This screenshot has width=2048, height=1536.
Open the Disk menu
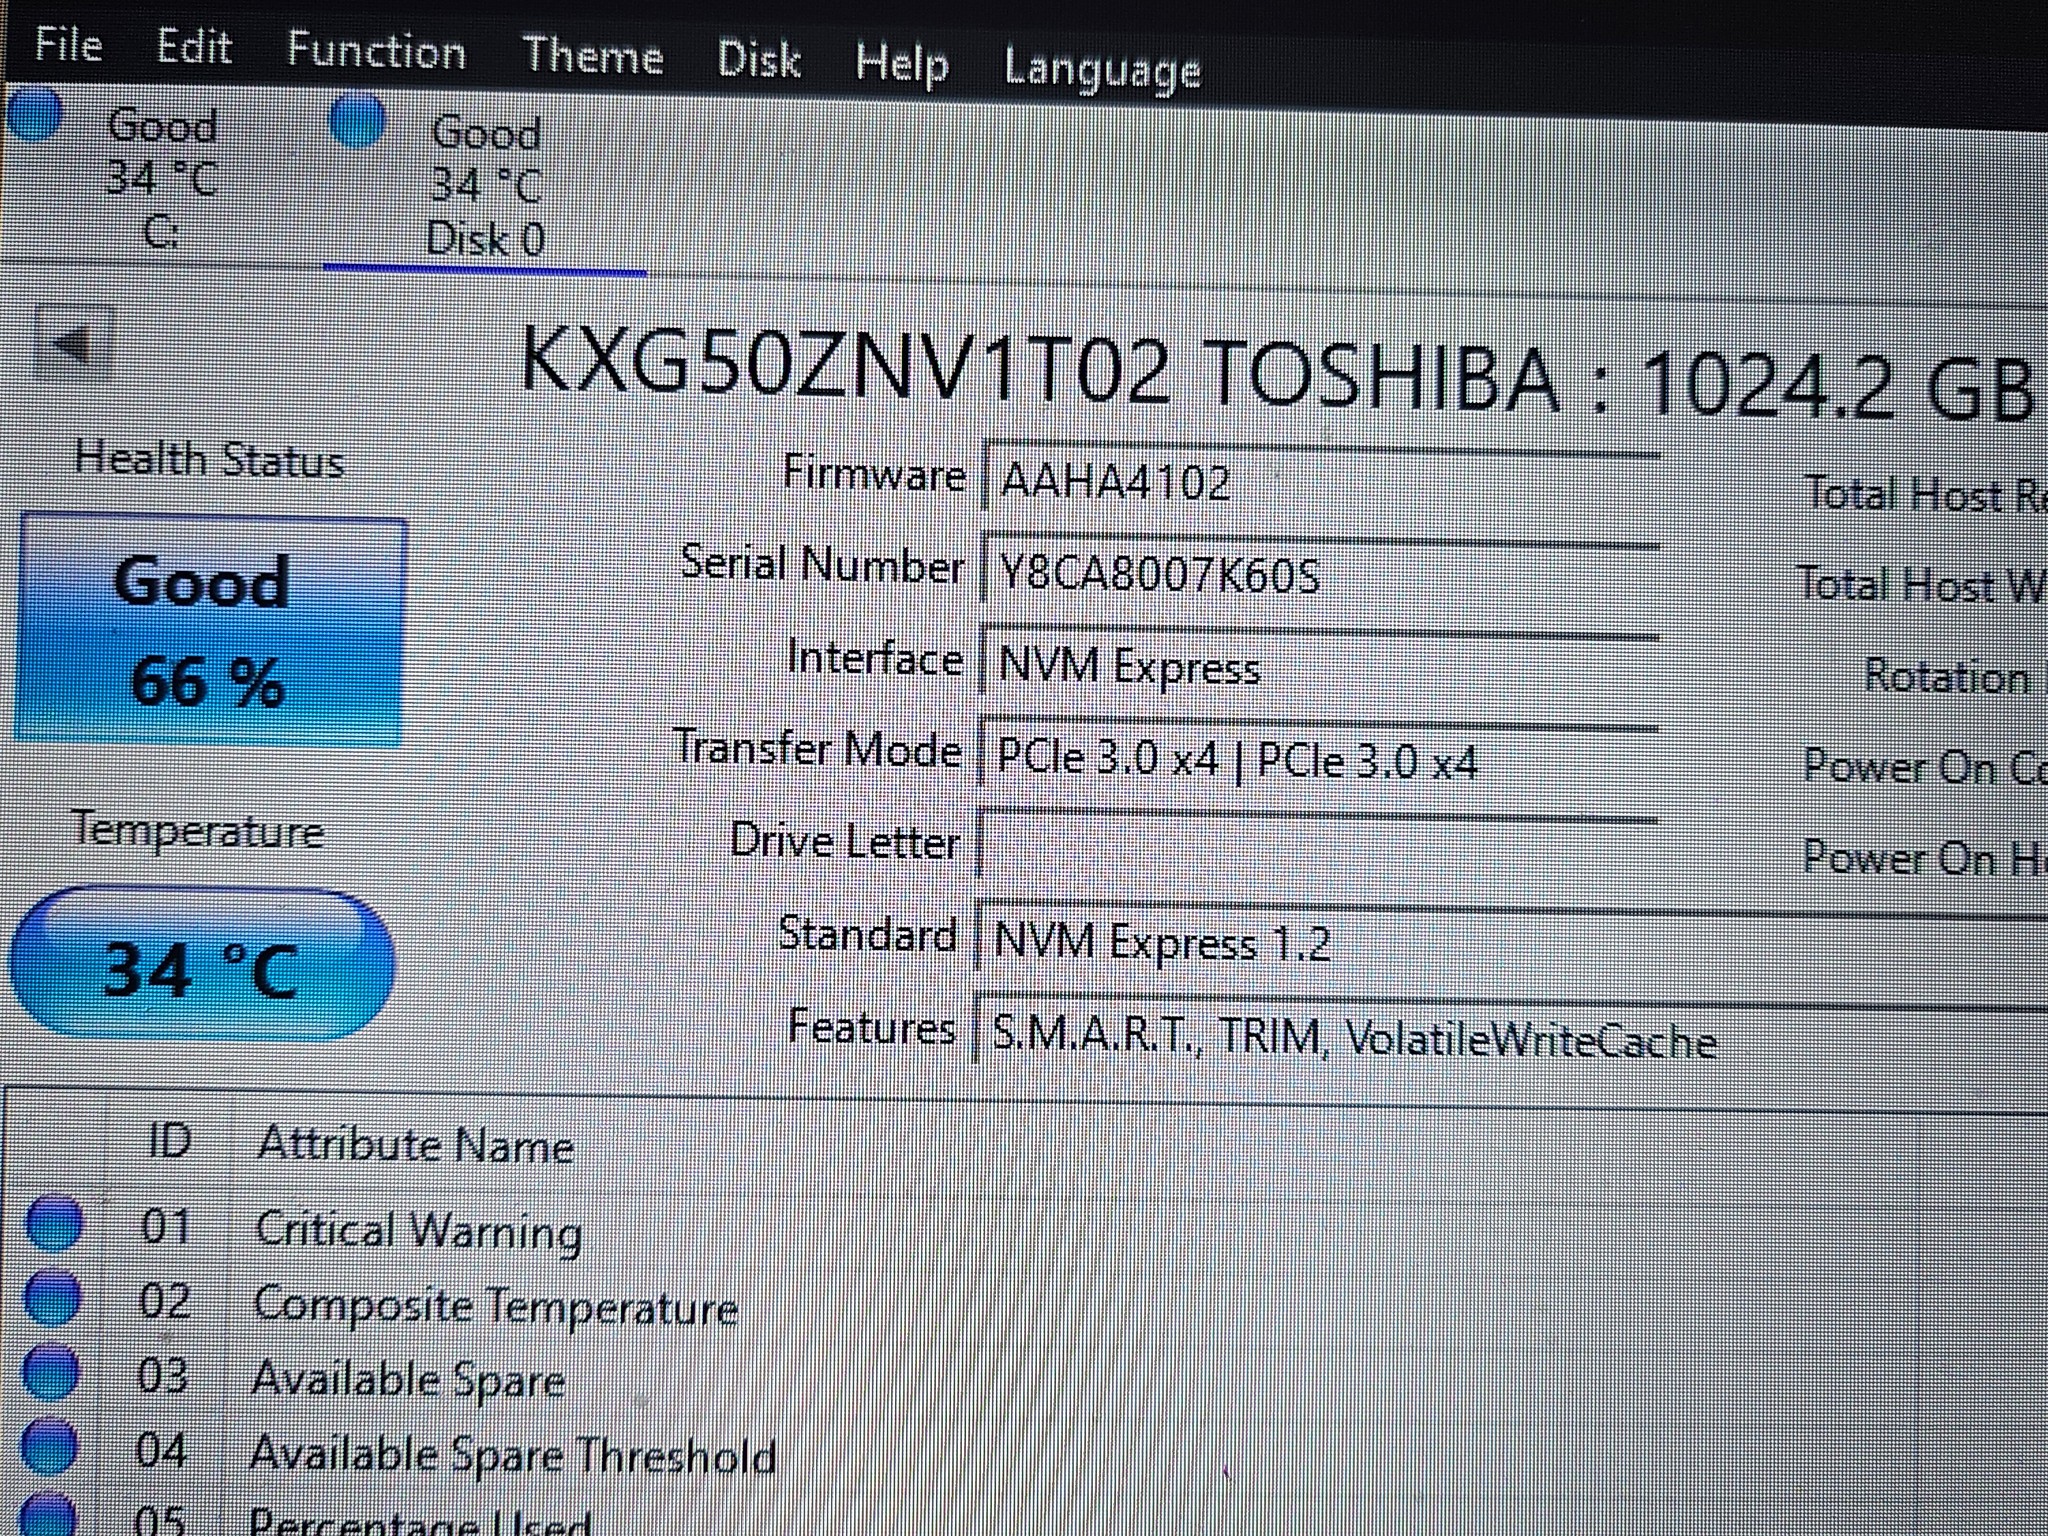pyautogui.click(x=759, y=60)
